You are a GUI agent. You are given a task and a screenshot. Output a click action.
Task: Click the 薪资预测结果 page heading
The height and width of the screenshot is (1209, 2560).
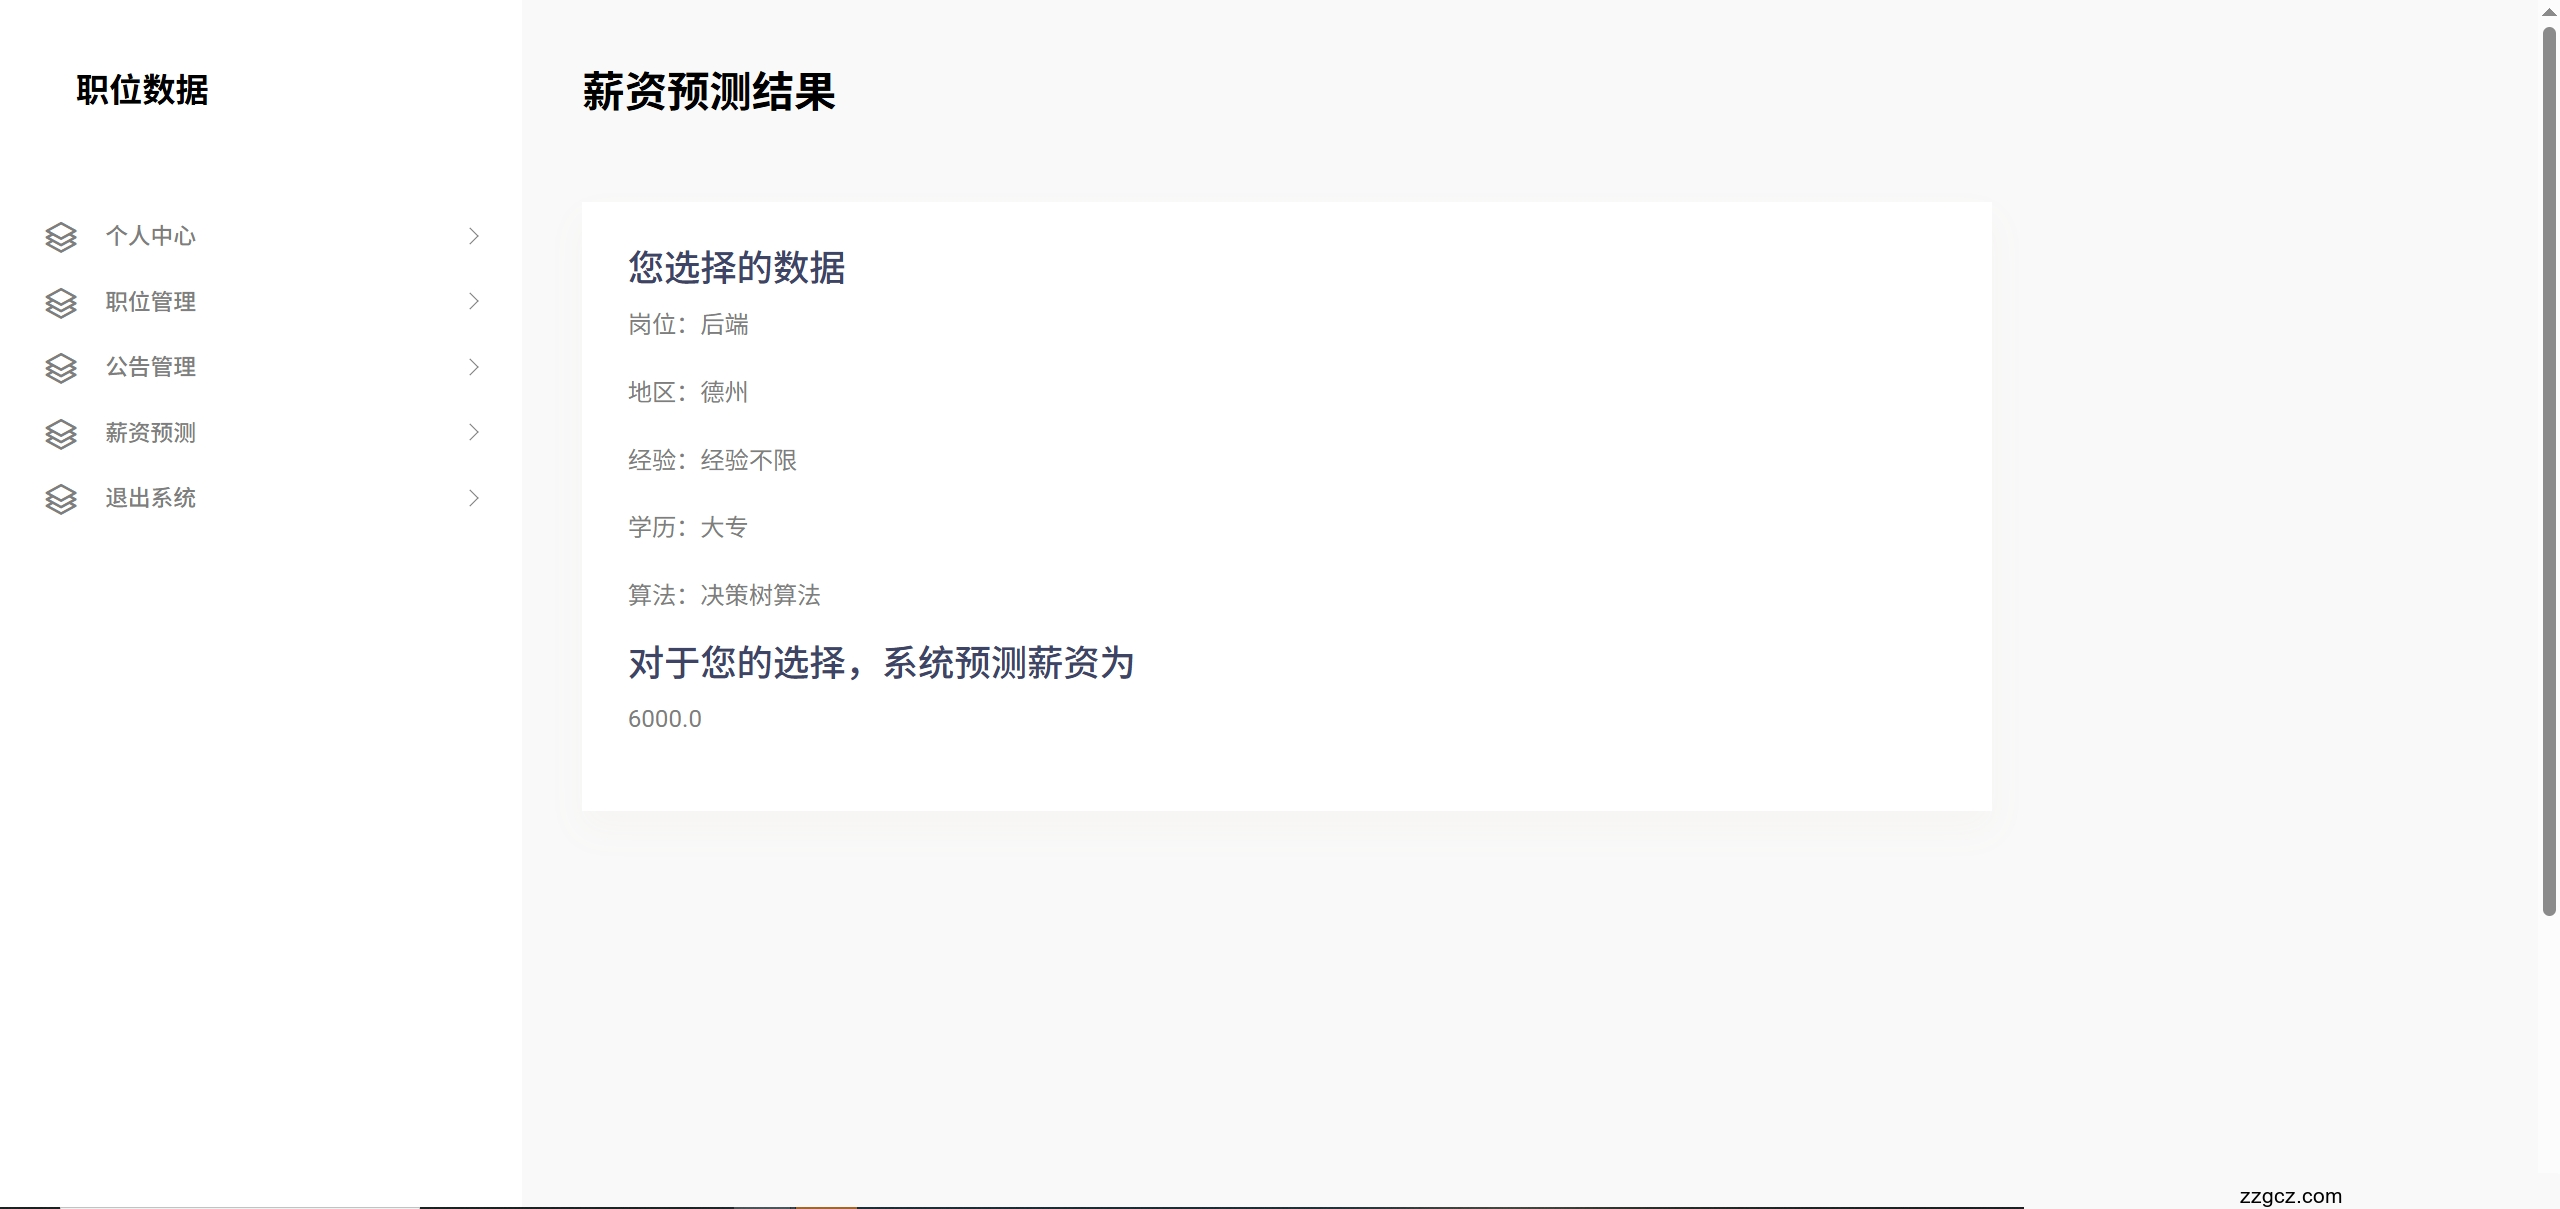pyautogui.click(x=708, y=92)
